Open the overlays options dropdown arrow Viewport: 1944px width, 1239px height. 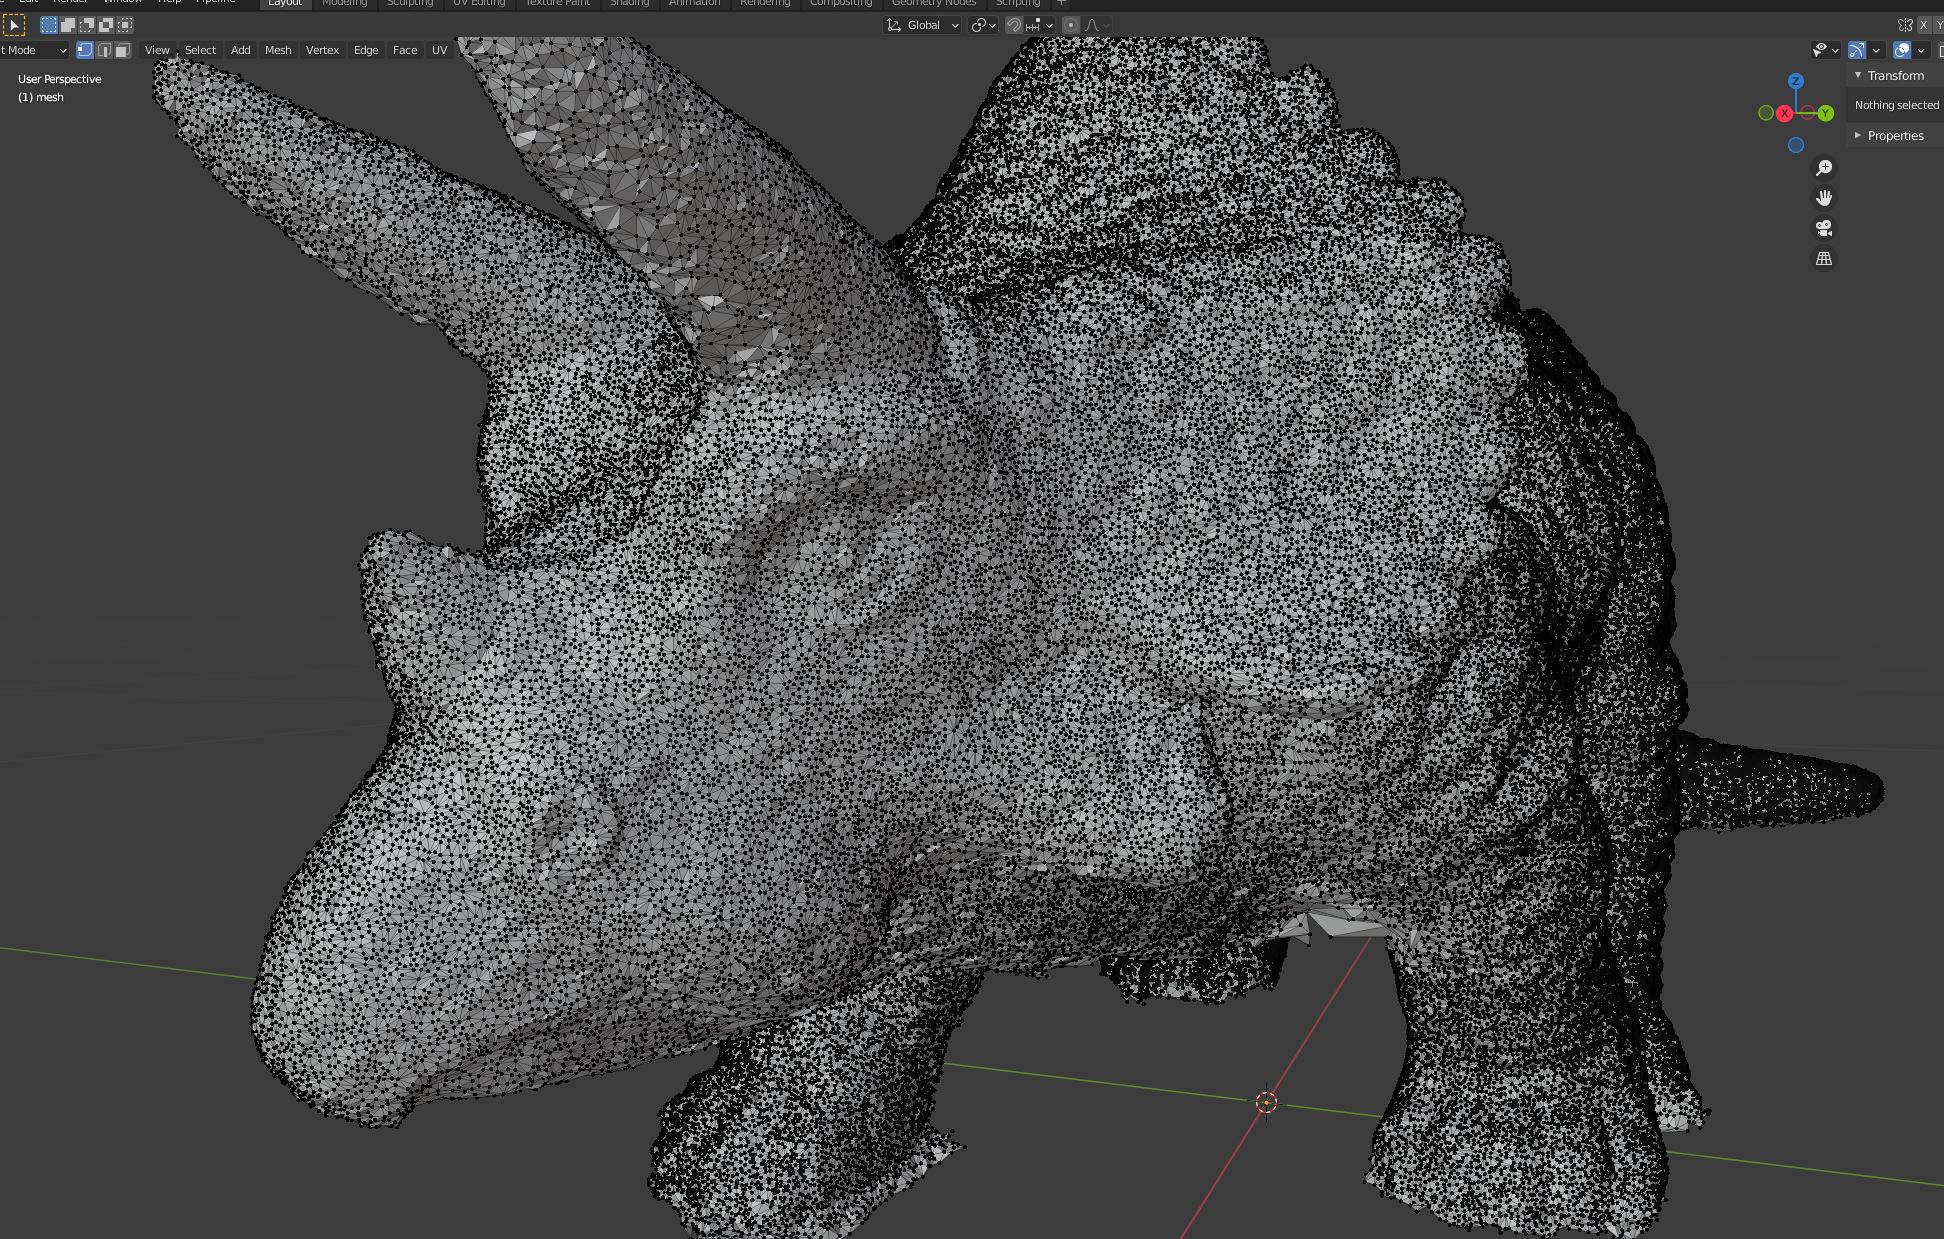click(1921, 50)
